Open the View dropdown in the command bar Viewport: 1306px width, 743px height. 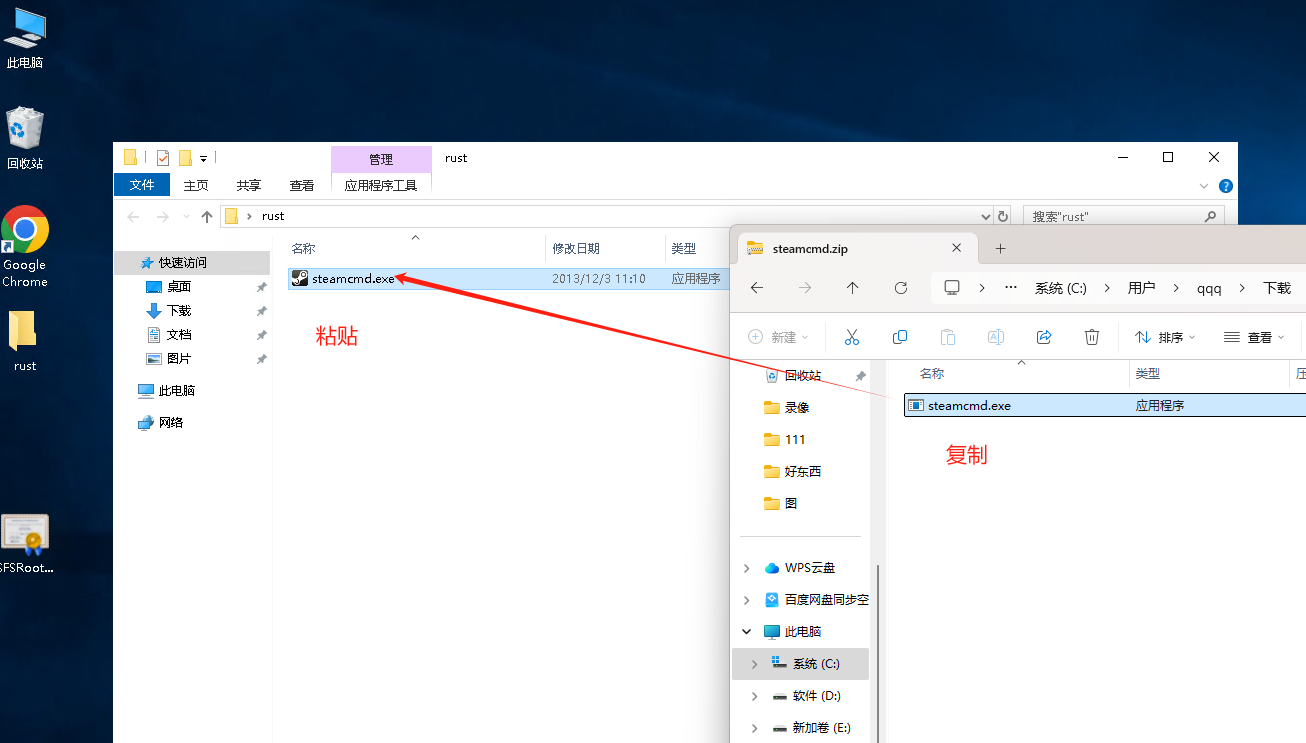coord(1255,337)
